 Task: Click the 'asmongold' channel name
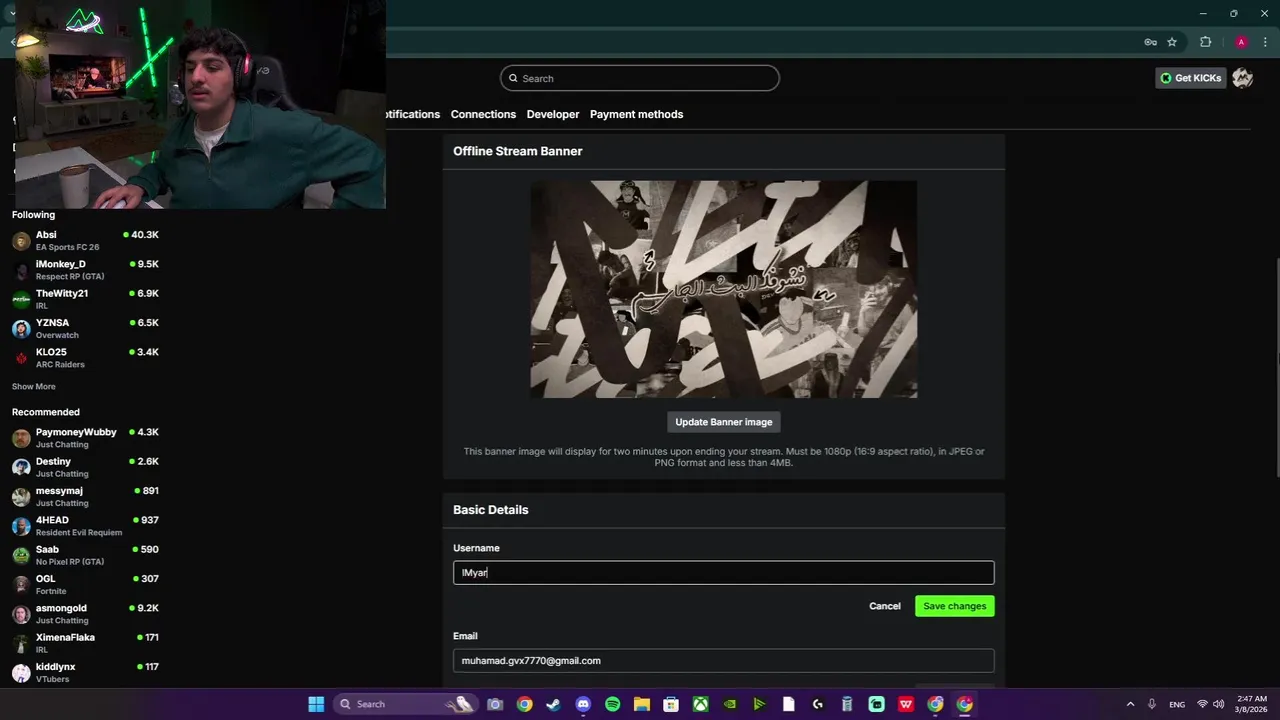[61, 608]
